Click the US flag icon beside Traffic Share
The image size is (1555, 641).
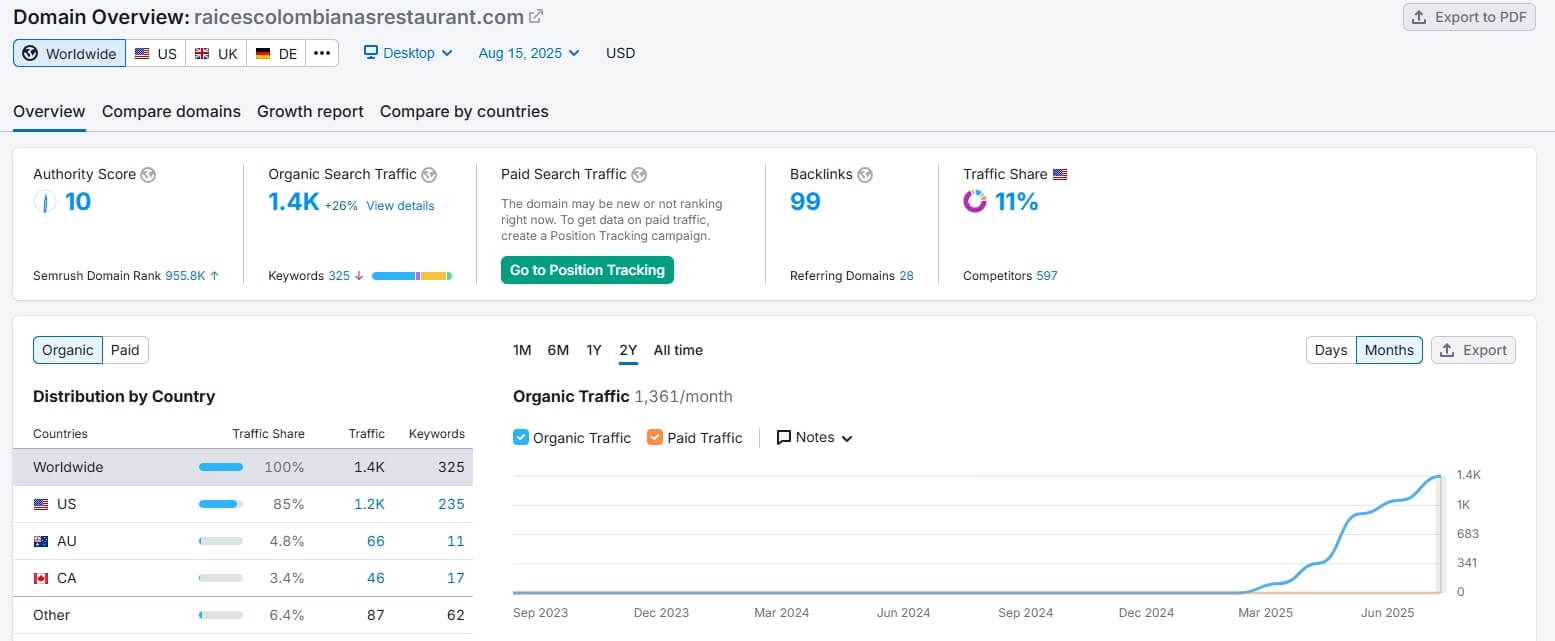point(1060,175)
